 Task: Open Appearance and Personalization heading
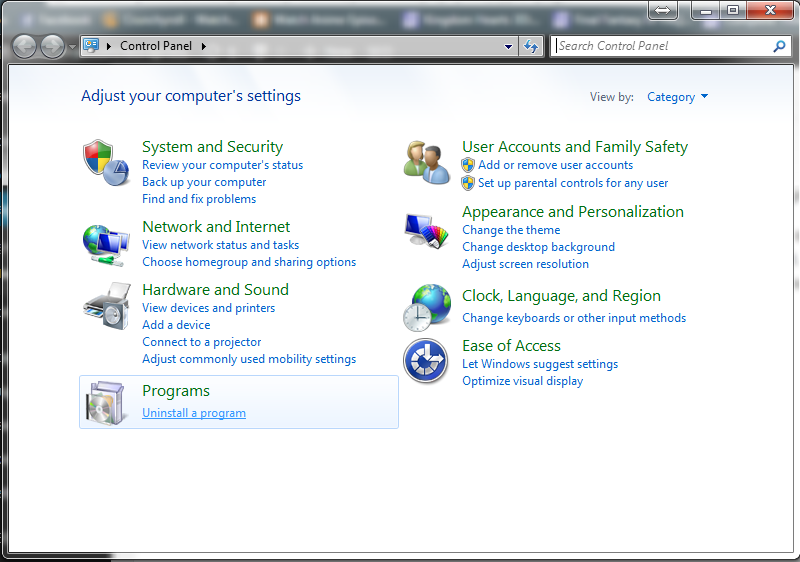[572, 212]
